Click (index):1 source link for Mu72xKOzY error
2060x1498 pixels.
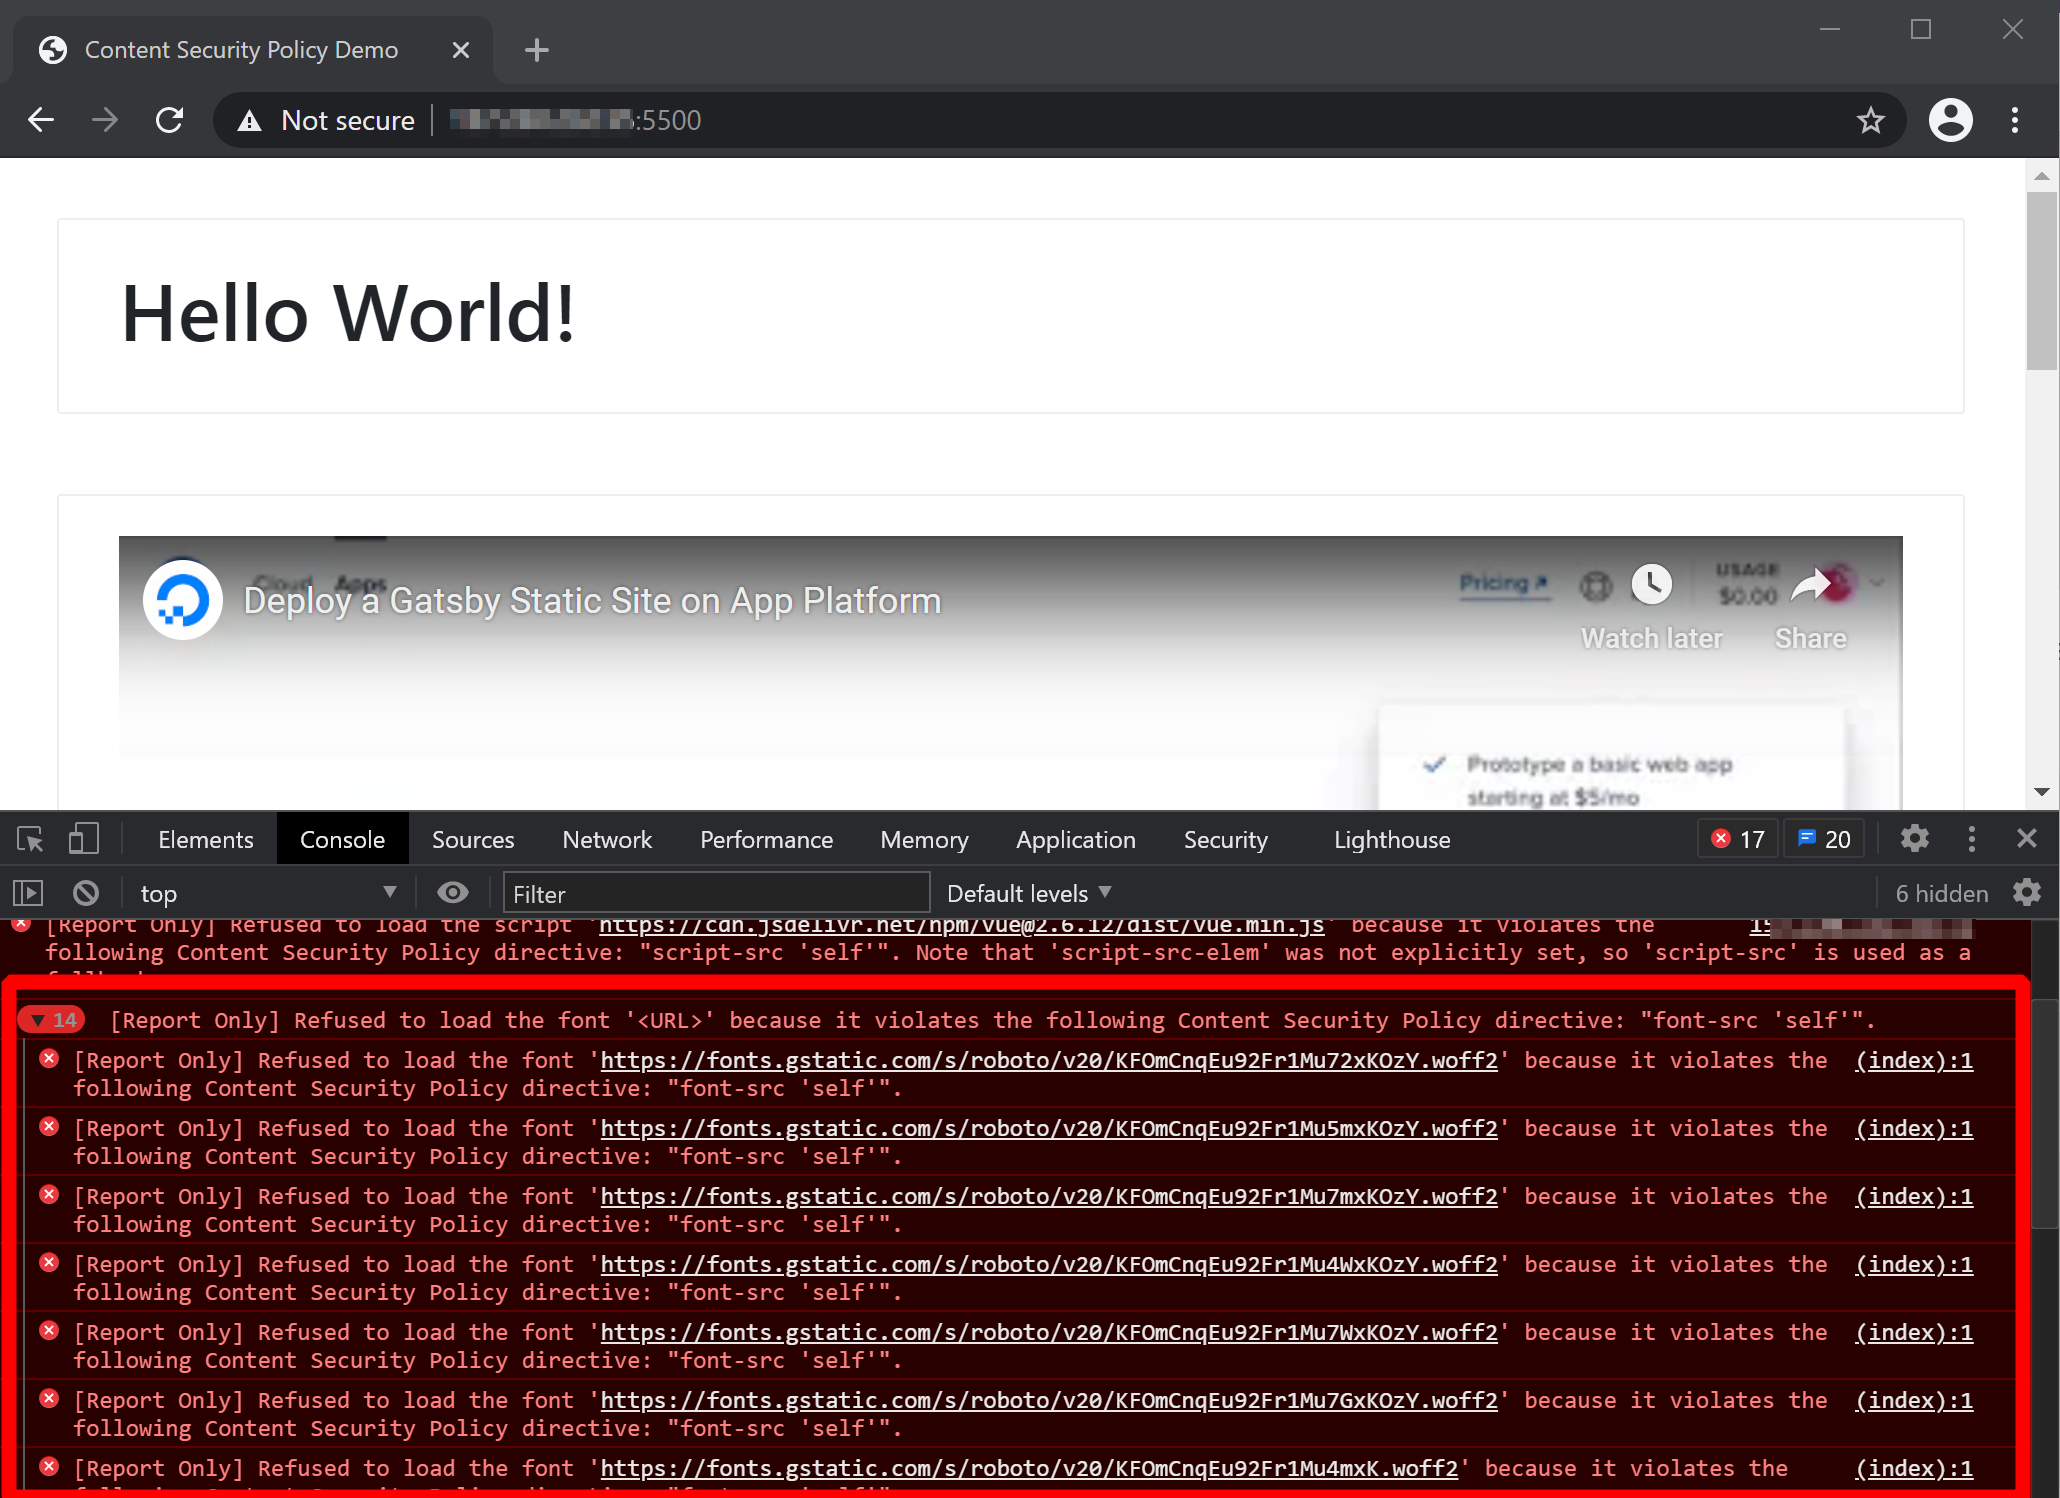pos(1914,1060)
